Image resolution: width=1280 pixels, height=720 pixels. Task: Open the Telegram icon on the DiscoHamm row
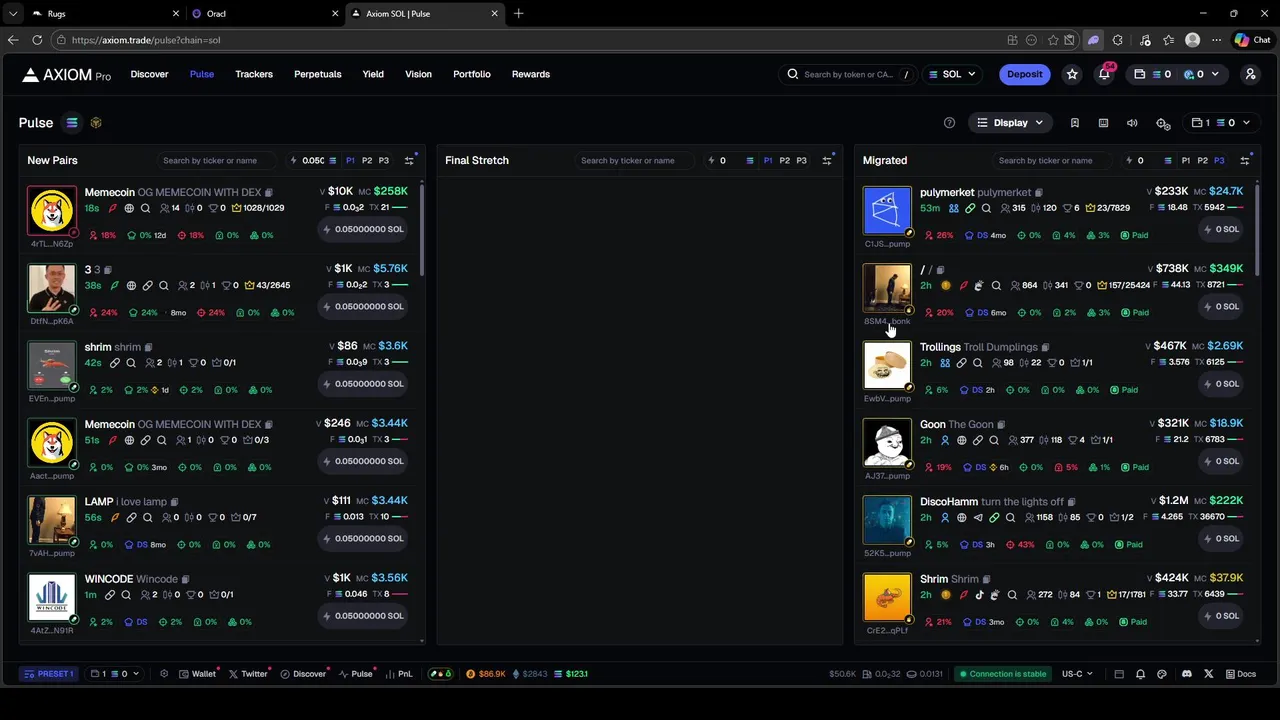point(977,518)
